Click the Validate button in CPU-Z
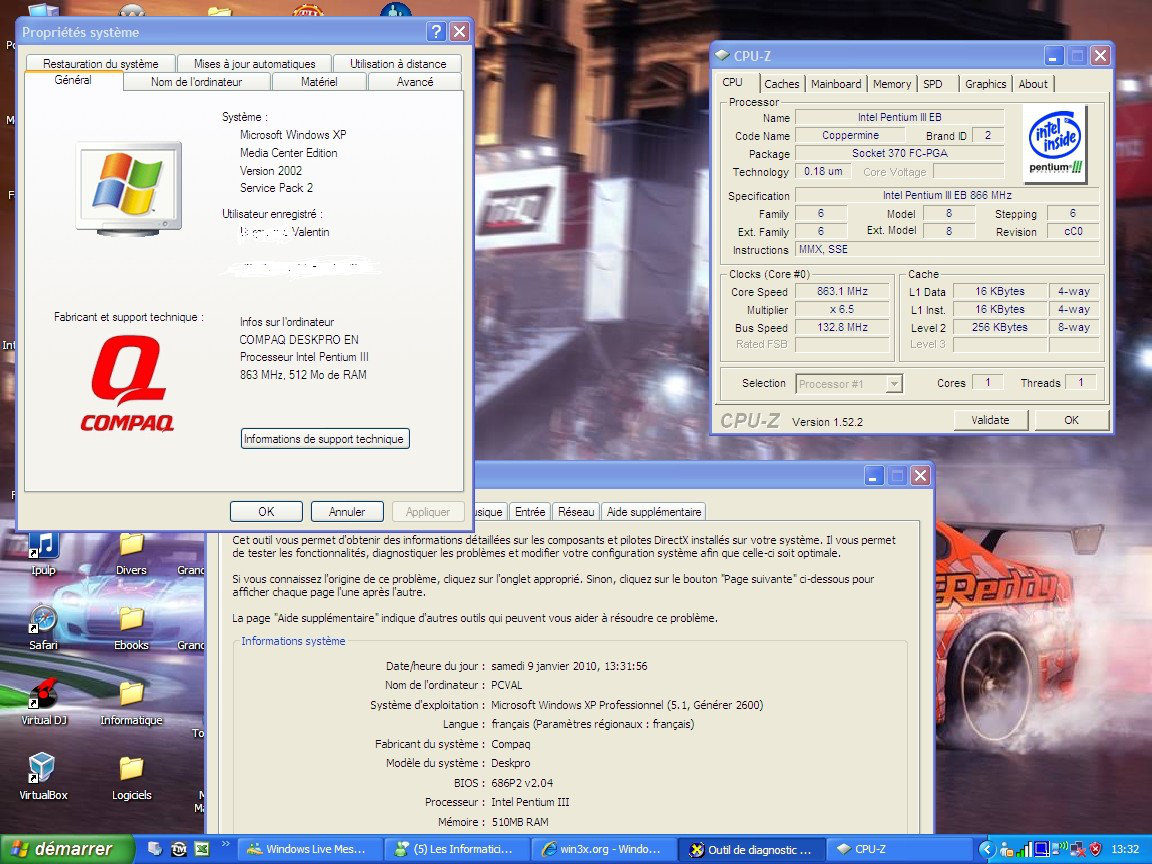Image resolution: width=1152 pixels, height=864 pixels. (990, 420)
